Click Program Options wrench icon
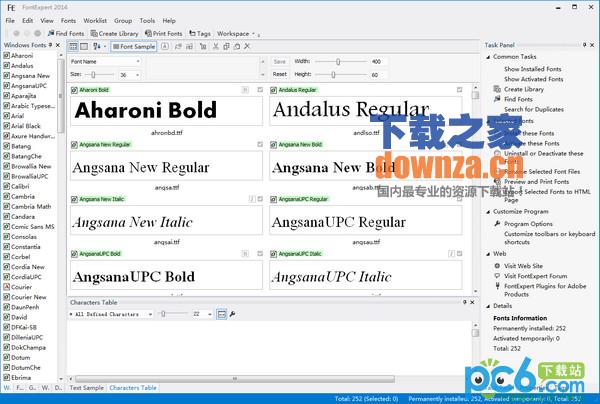600x404 pixels. click(x=497, y=223)
